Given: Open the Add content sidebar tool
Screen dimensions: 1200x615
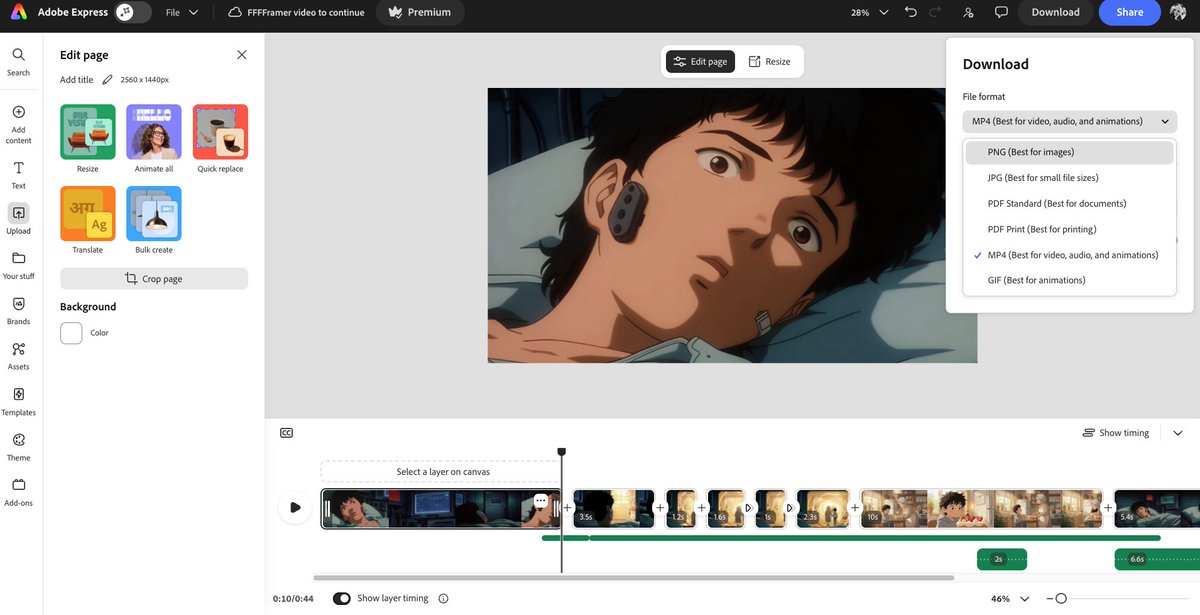Looking at the screenshot, I should pos(18,123).
